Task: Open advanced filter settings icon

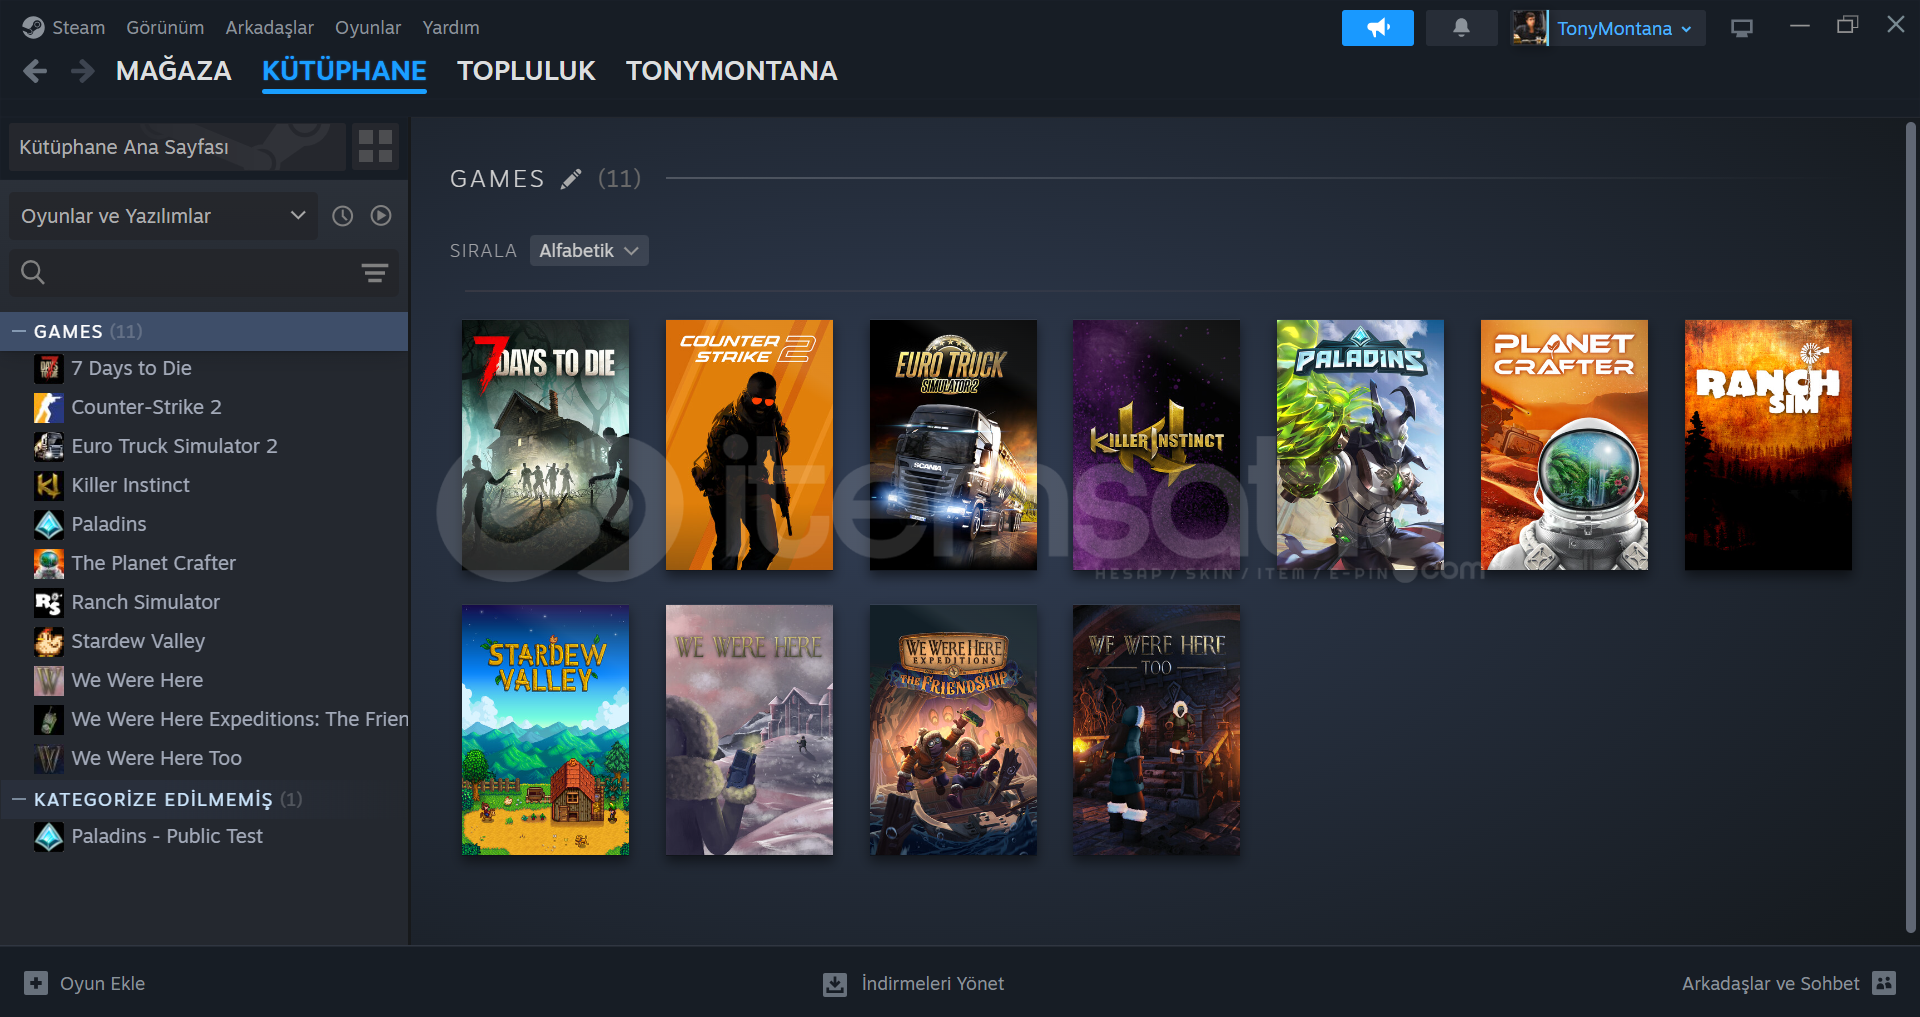Action: pyautogui.click(x=375, y=272)
